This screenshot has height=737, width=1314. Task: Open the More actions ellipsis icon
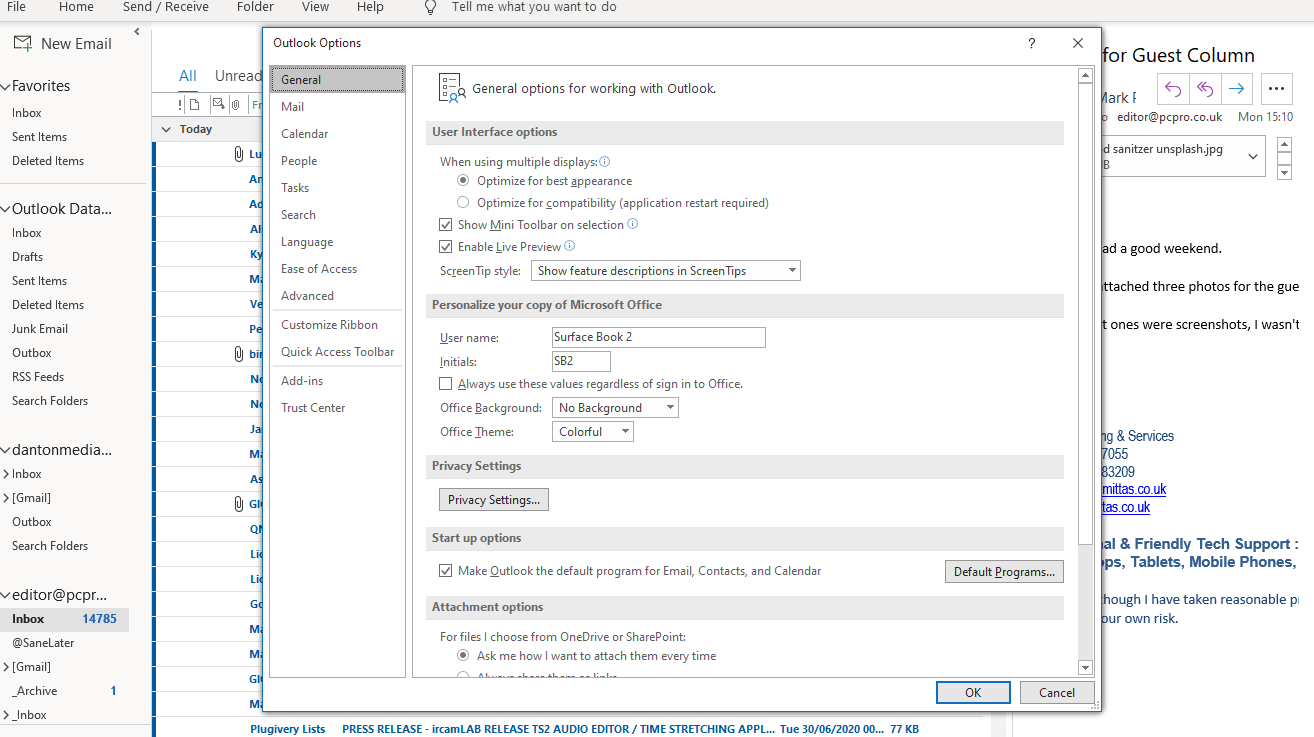(1277, 89)
